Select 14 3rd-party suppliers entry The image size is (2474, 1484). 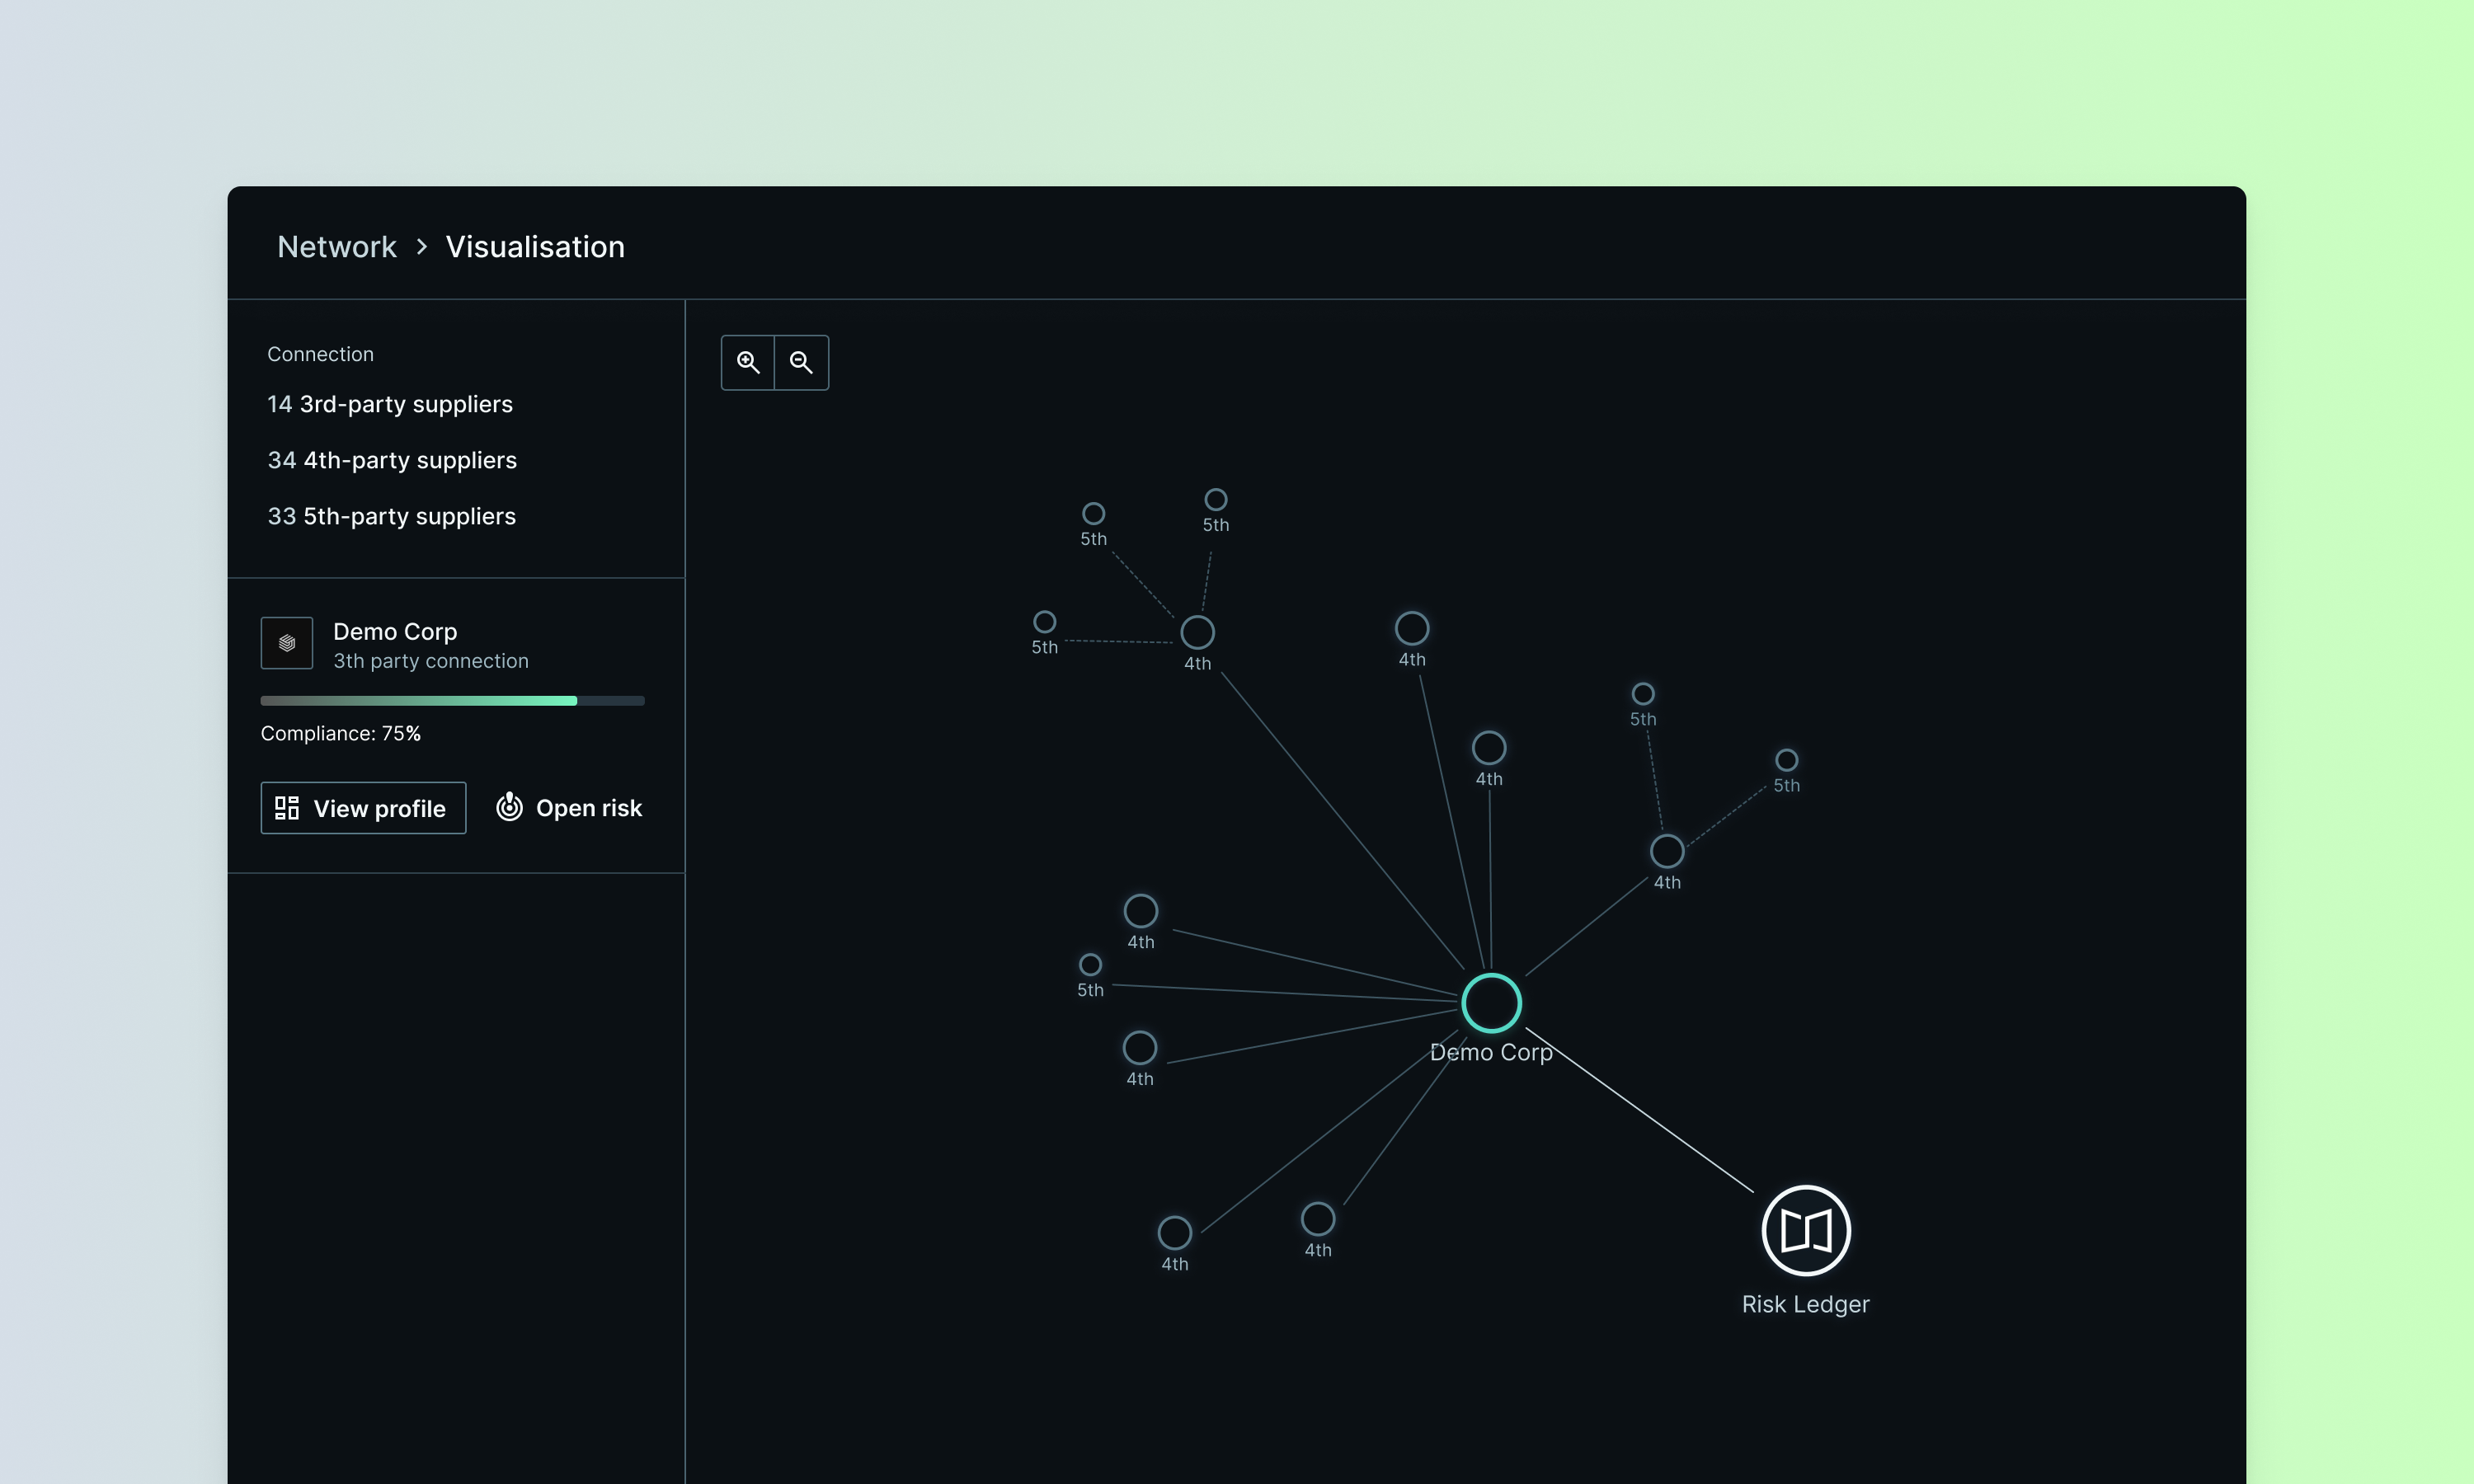pyautogui.click(x=390, y=404)
